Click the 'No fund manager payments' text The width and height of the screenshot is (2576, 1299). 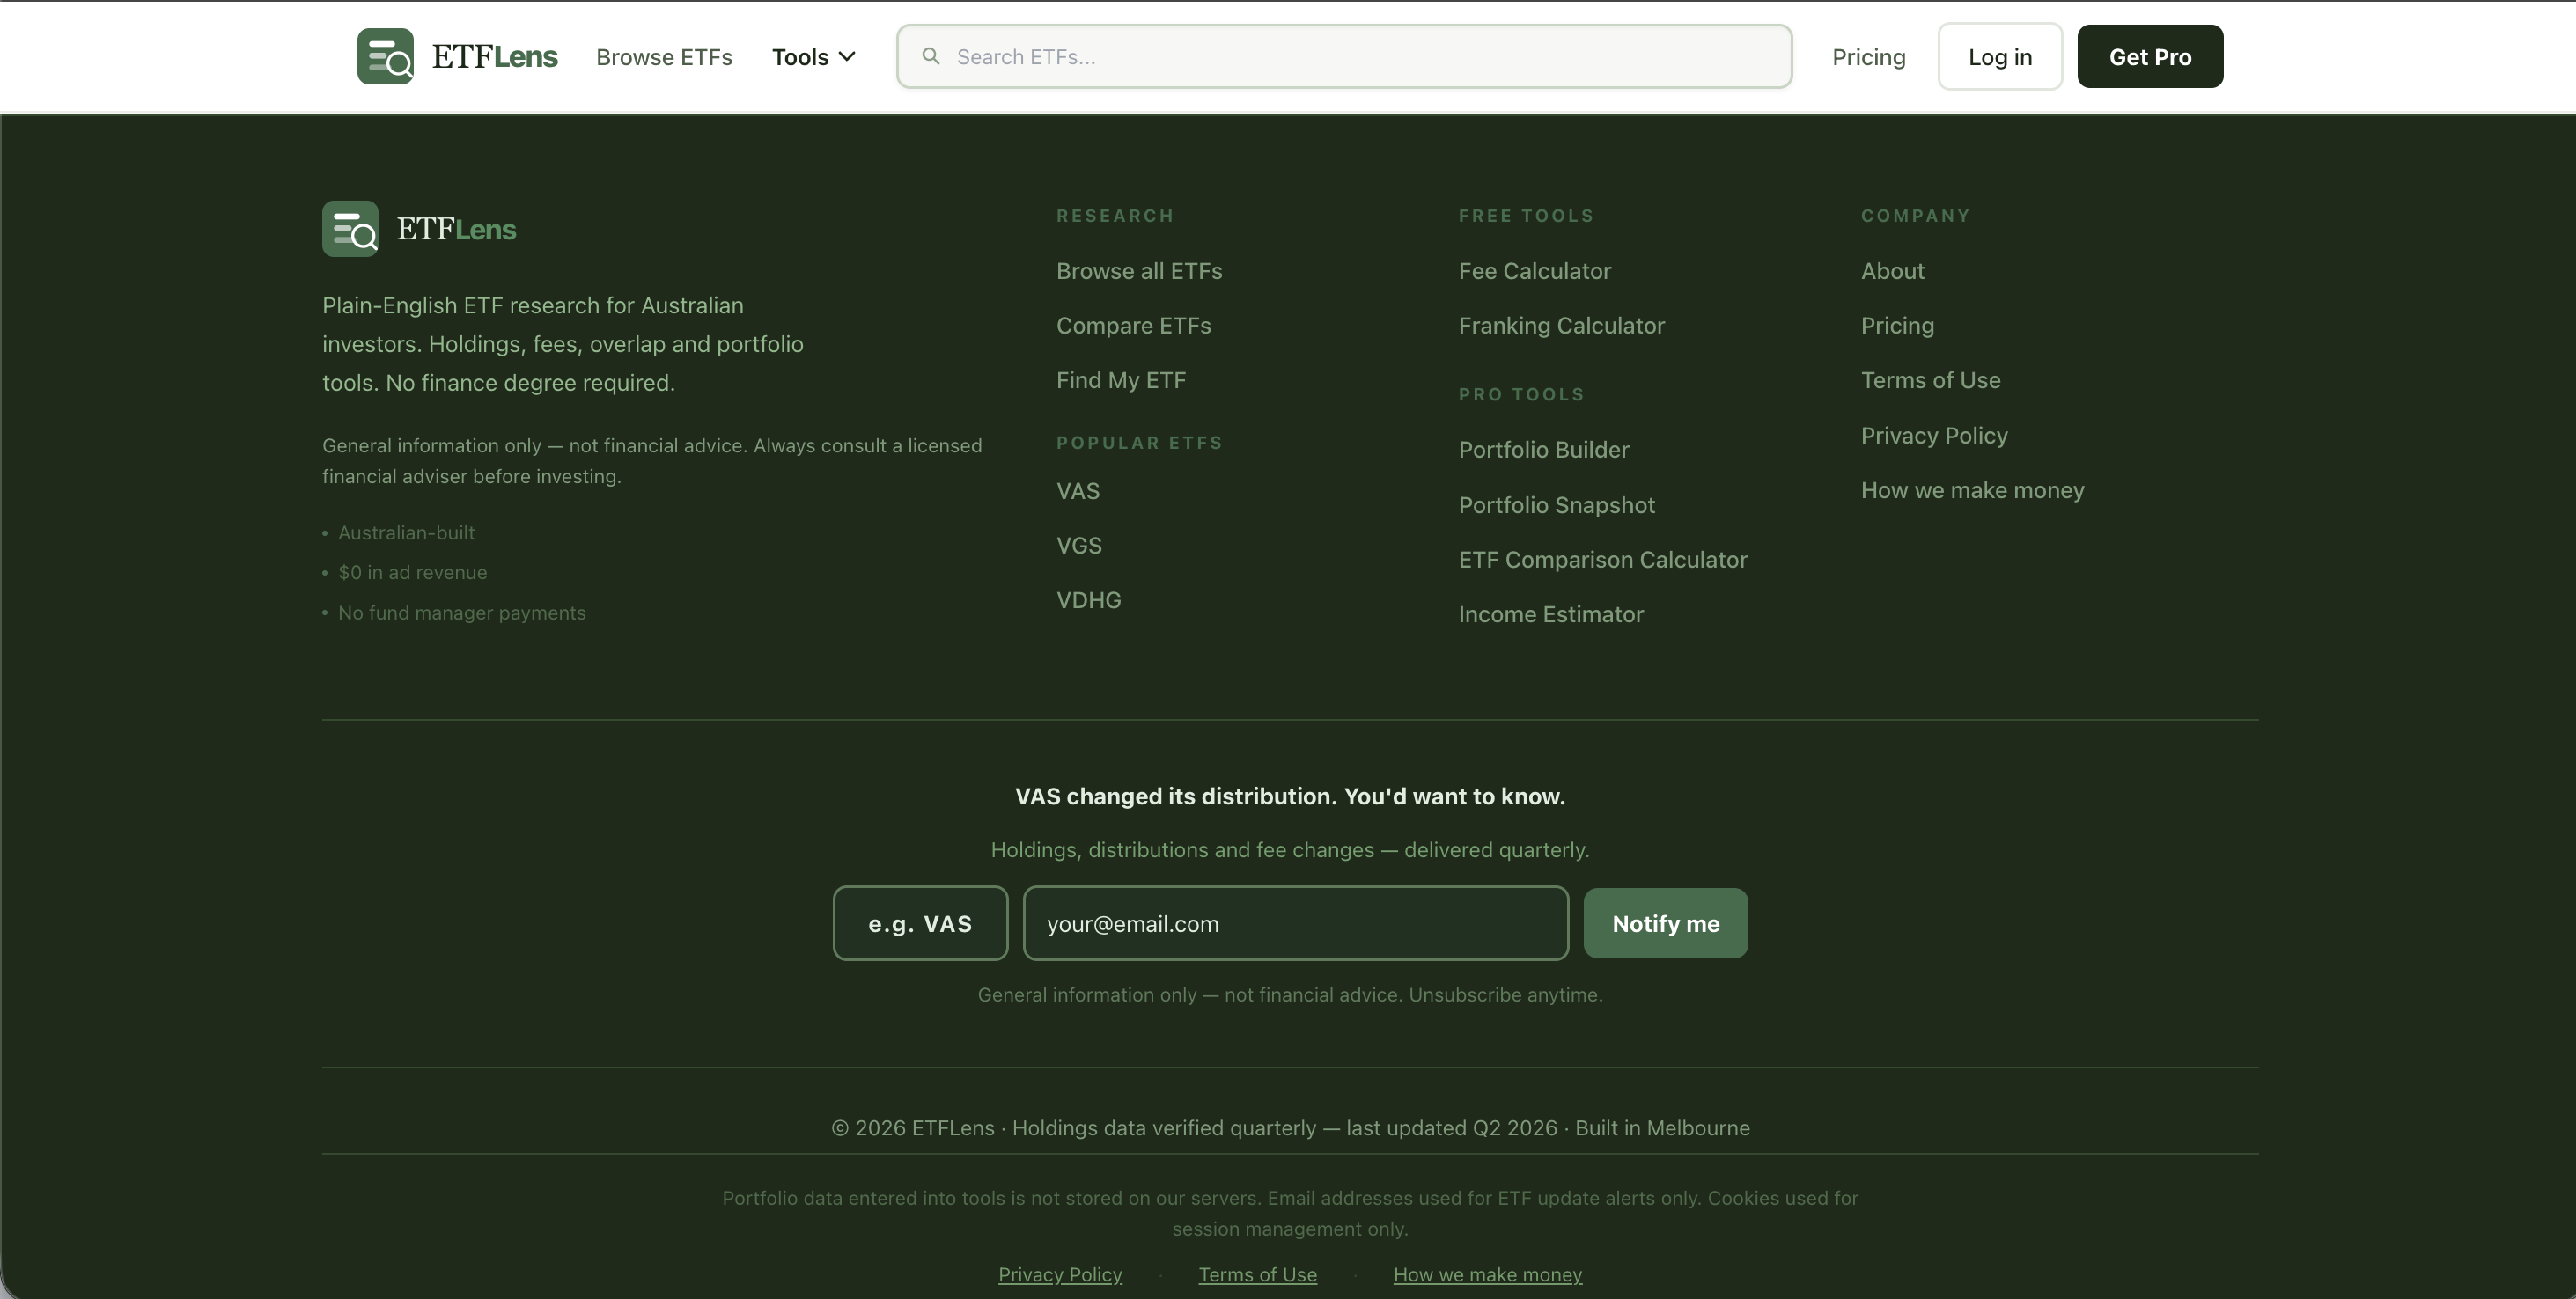pos(461,613)
